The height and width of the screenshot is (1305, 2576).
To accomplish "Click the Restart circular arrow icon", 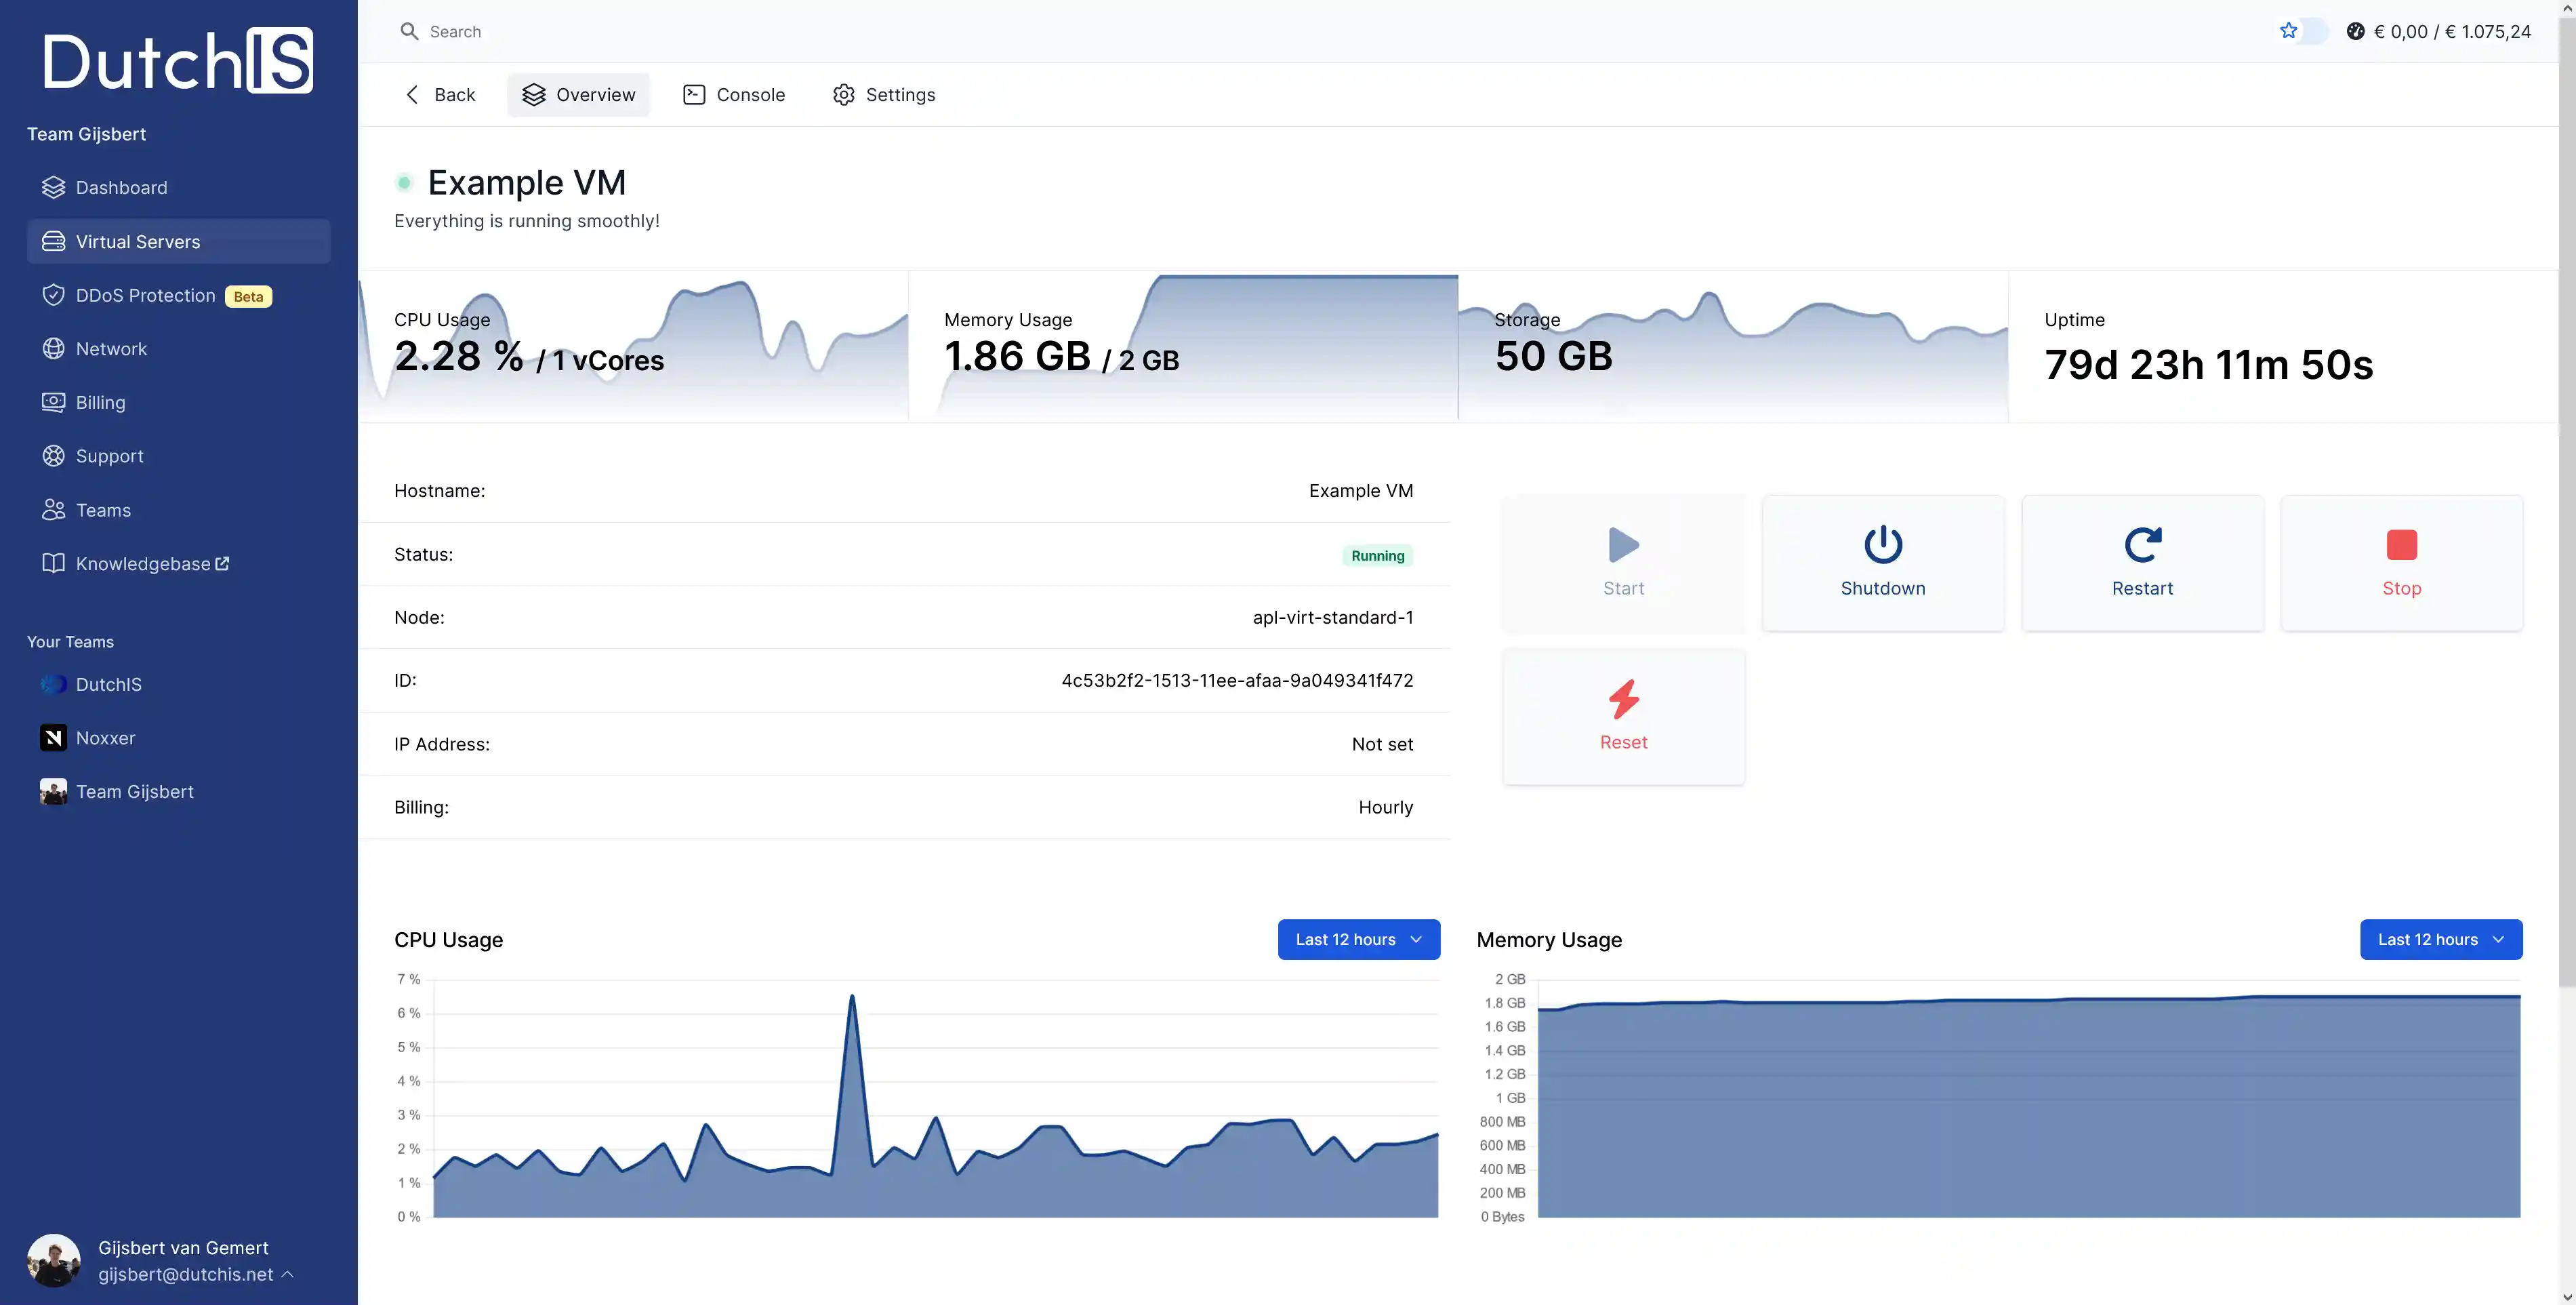I will [2142, 545].
